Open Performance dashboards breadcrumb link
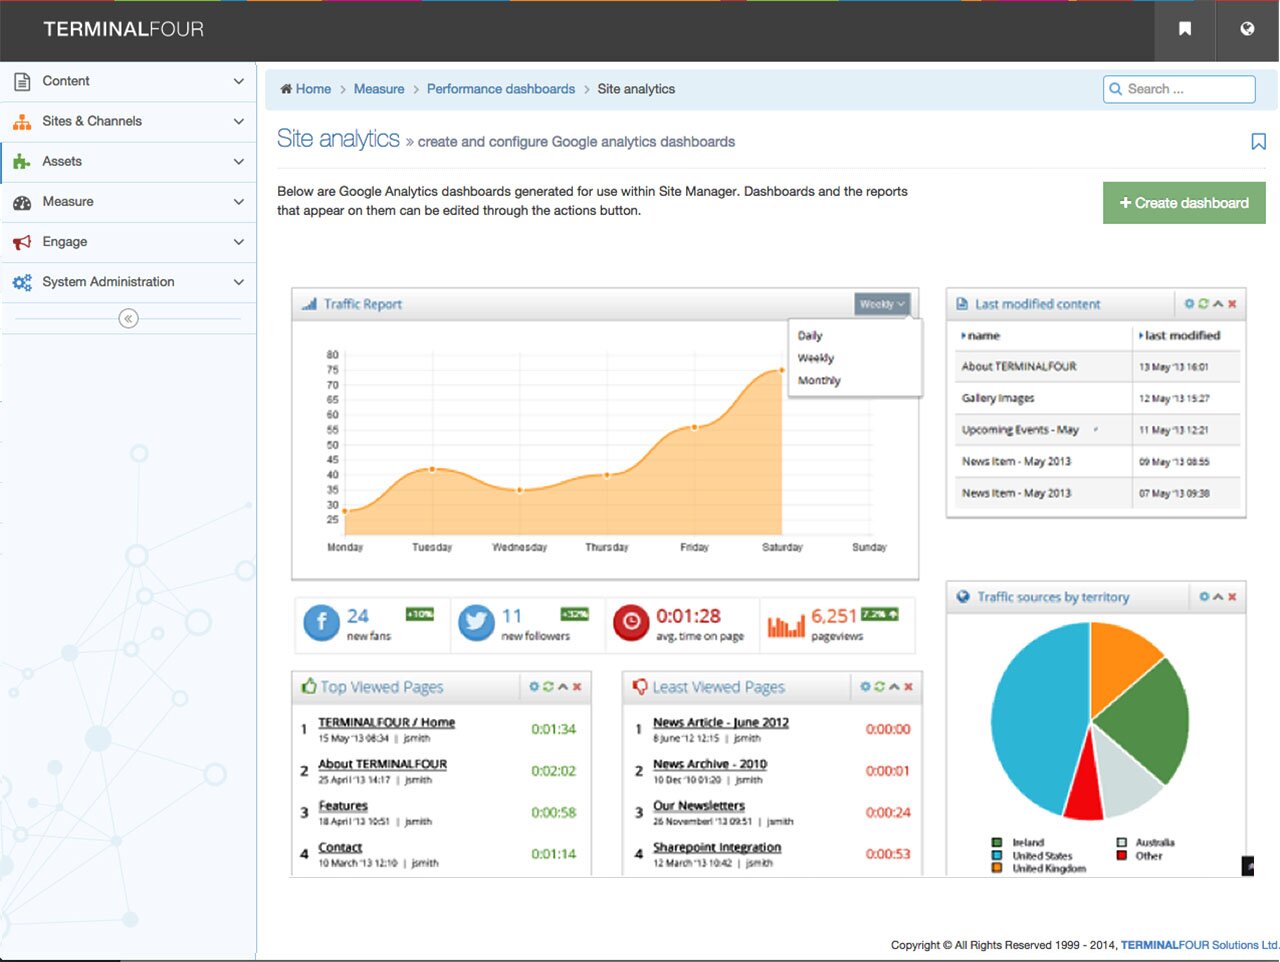Screen dimensions: 1280x962 pos(501,89)
